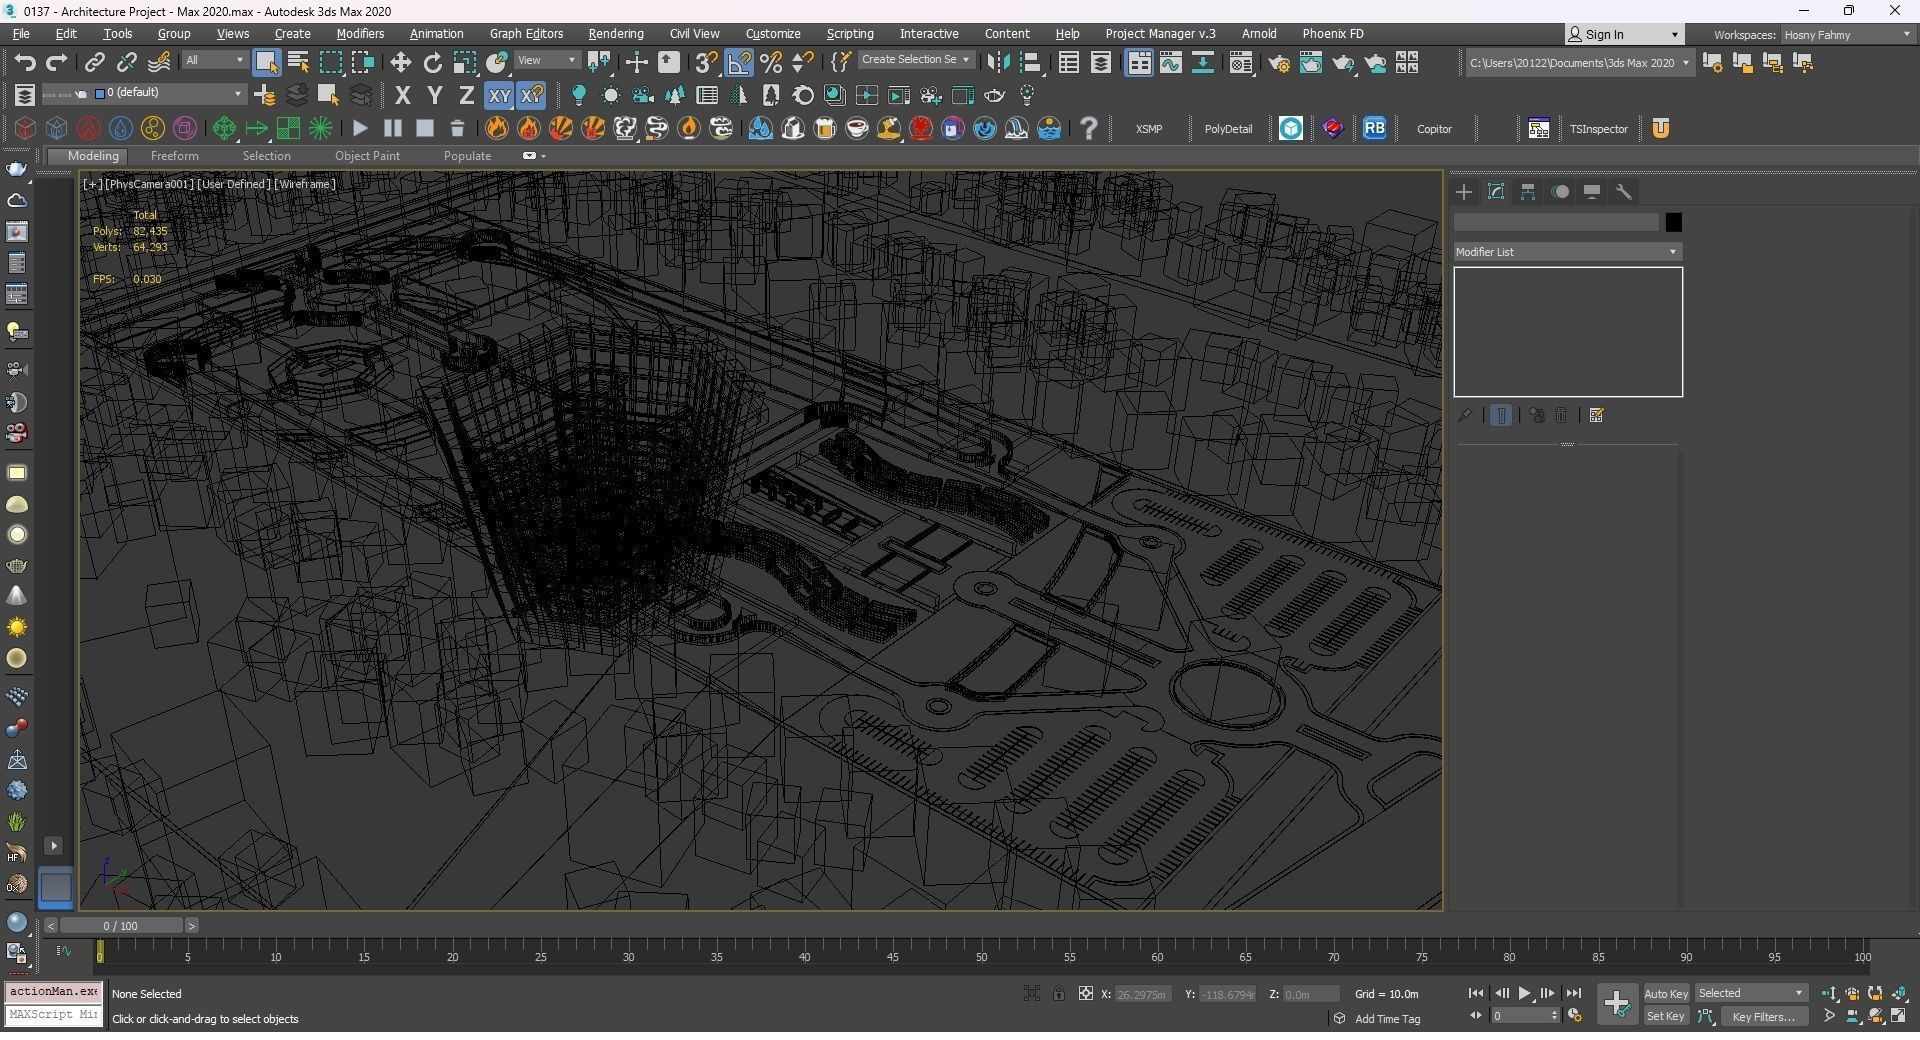
Task: Open the Hierarchy command panel tab
Action: (1528, 192)
